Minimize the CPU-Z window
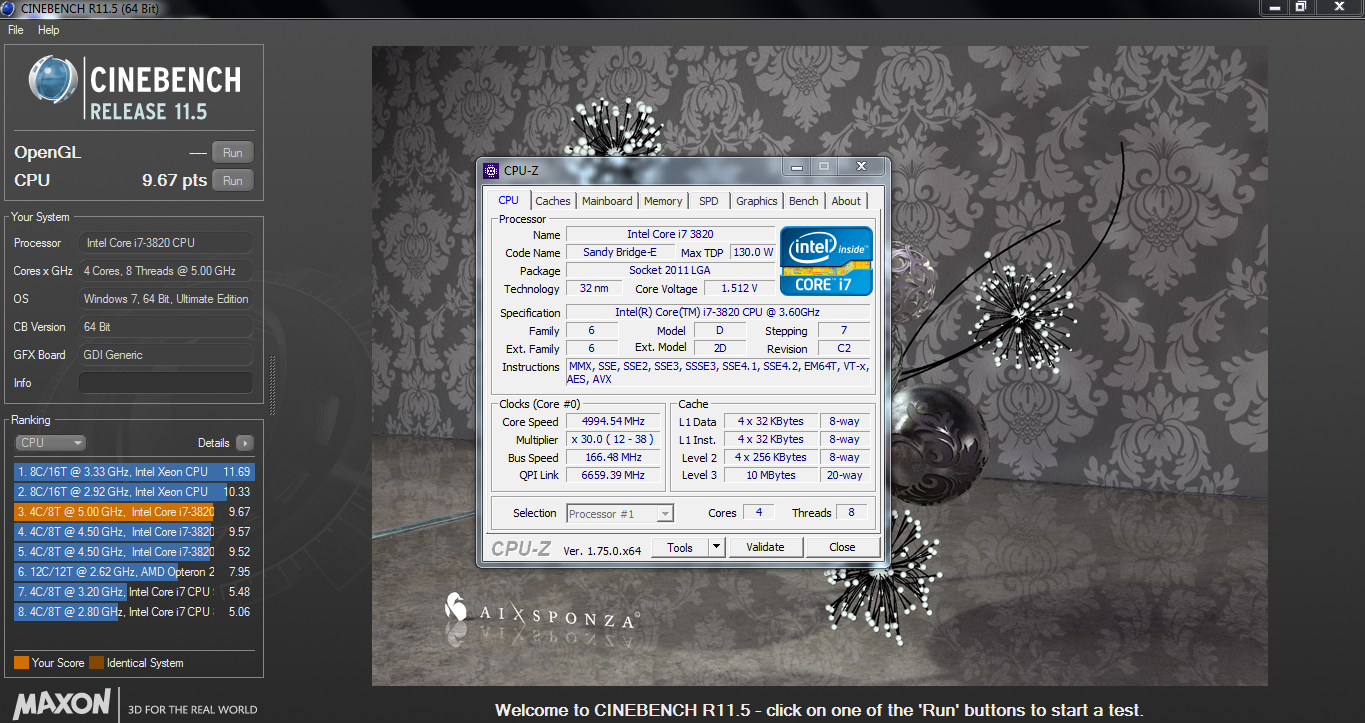 tap(798, 166)
